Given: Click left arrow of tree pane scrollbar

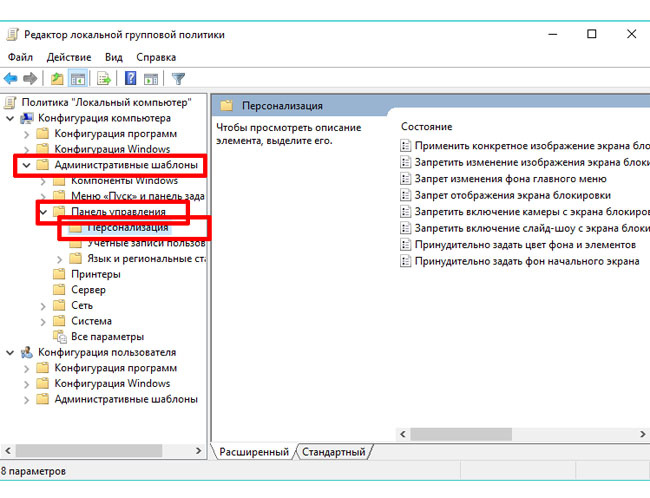Looking at the screenshot, I should [x=7, y=451].
